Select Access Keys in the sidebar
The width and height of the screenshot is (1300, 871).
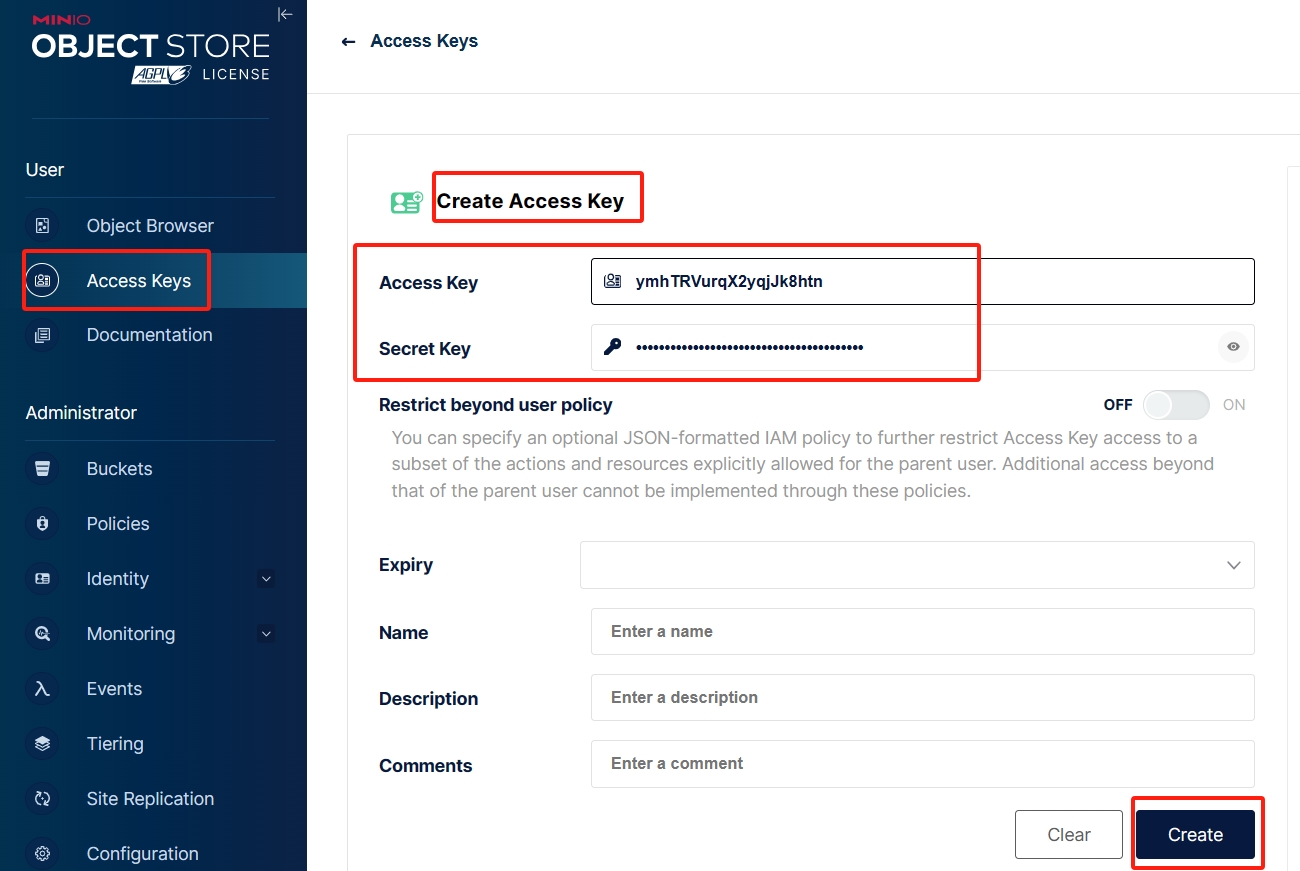tap(138, 281)
